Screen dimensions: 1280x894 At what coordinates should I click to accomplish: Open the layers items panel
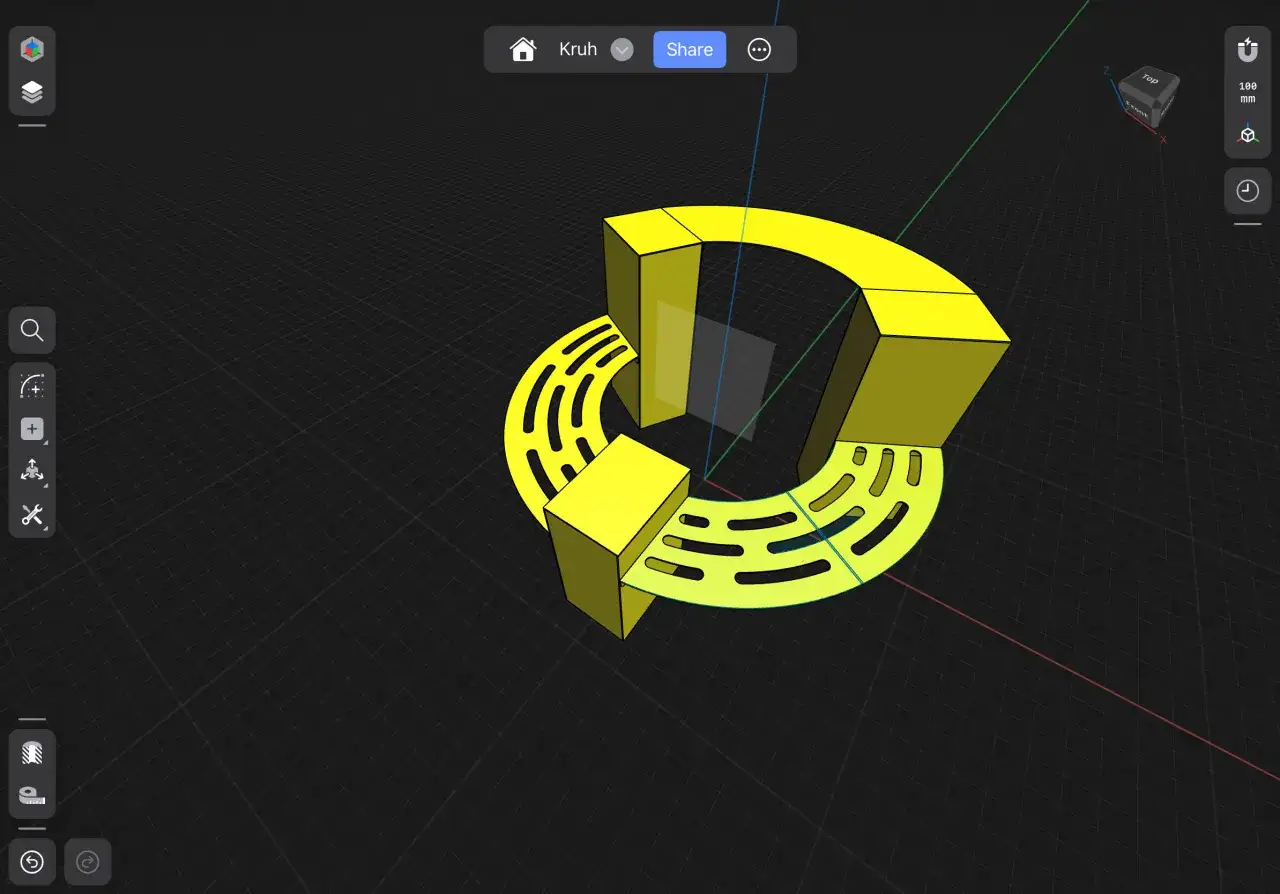tap(32, 93)
